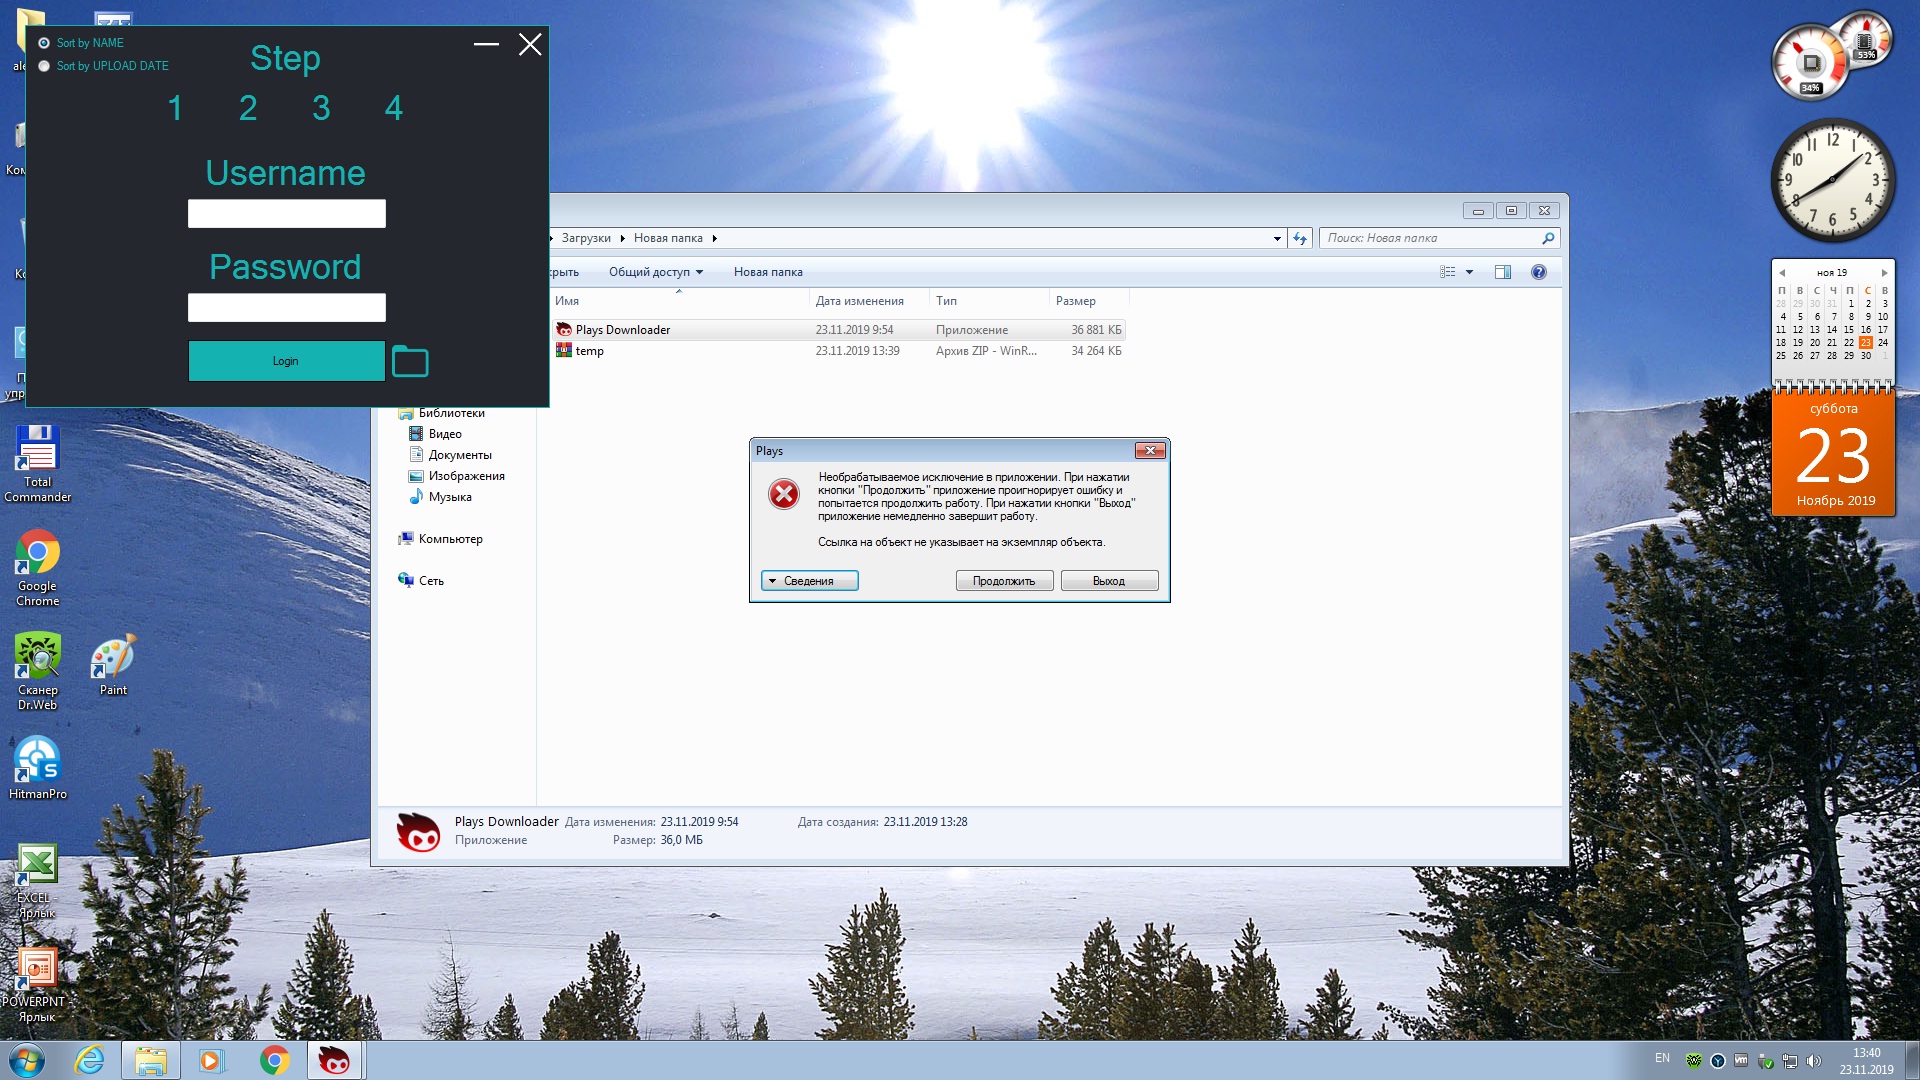Click the refresh button next to address bar
1920x1080 pixels.
[1300, 238]
